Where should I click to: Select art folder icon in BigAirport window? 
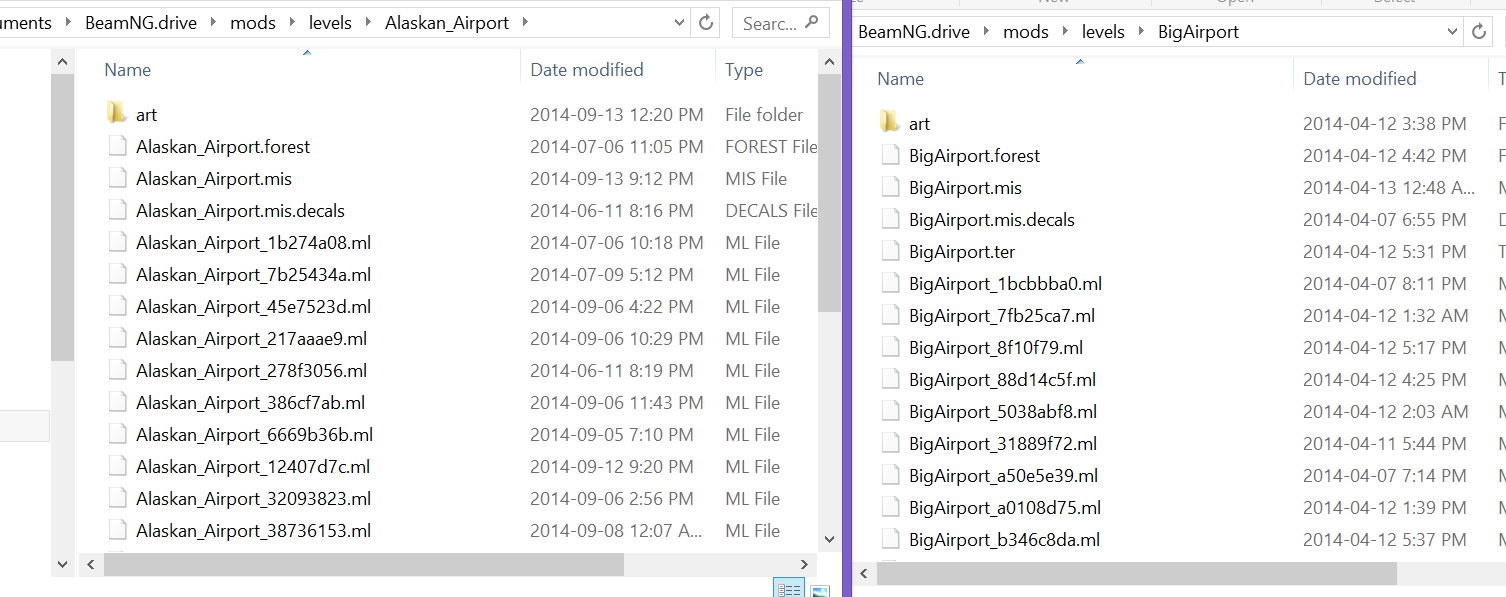(x=890, y=123)
